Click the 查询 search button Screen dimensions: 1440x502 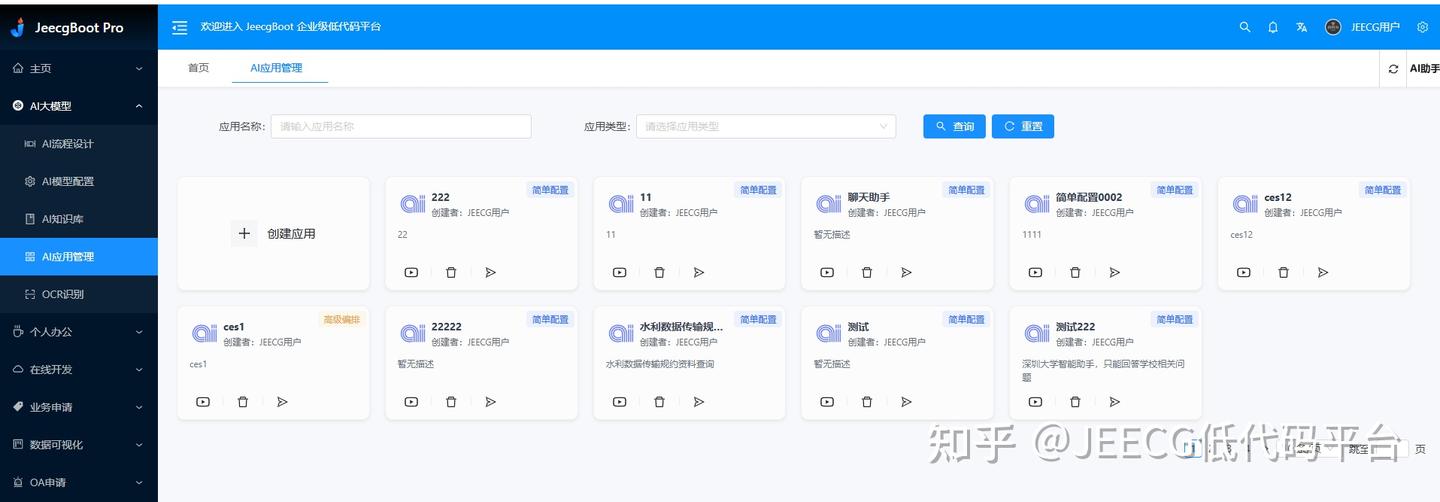[x=954, y=126]
